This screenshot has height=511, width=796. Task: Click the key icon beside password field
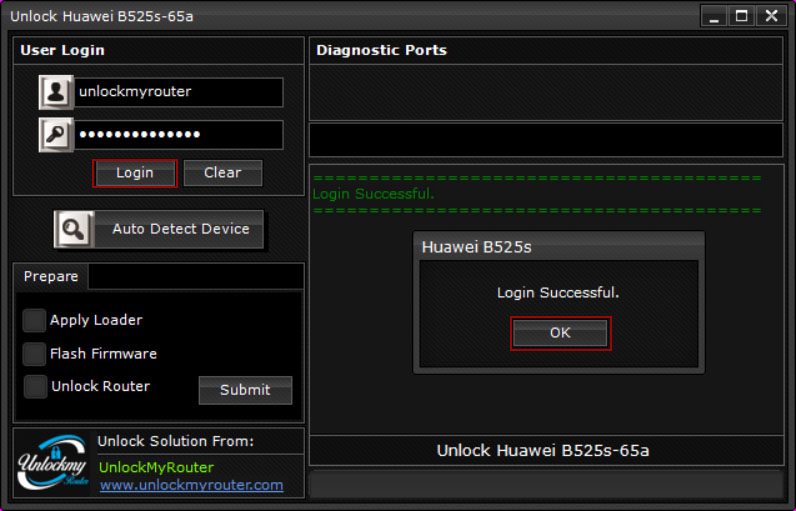(x=56, y=135)
